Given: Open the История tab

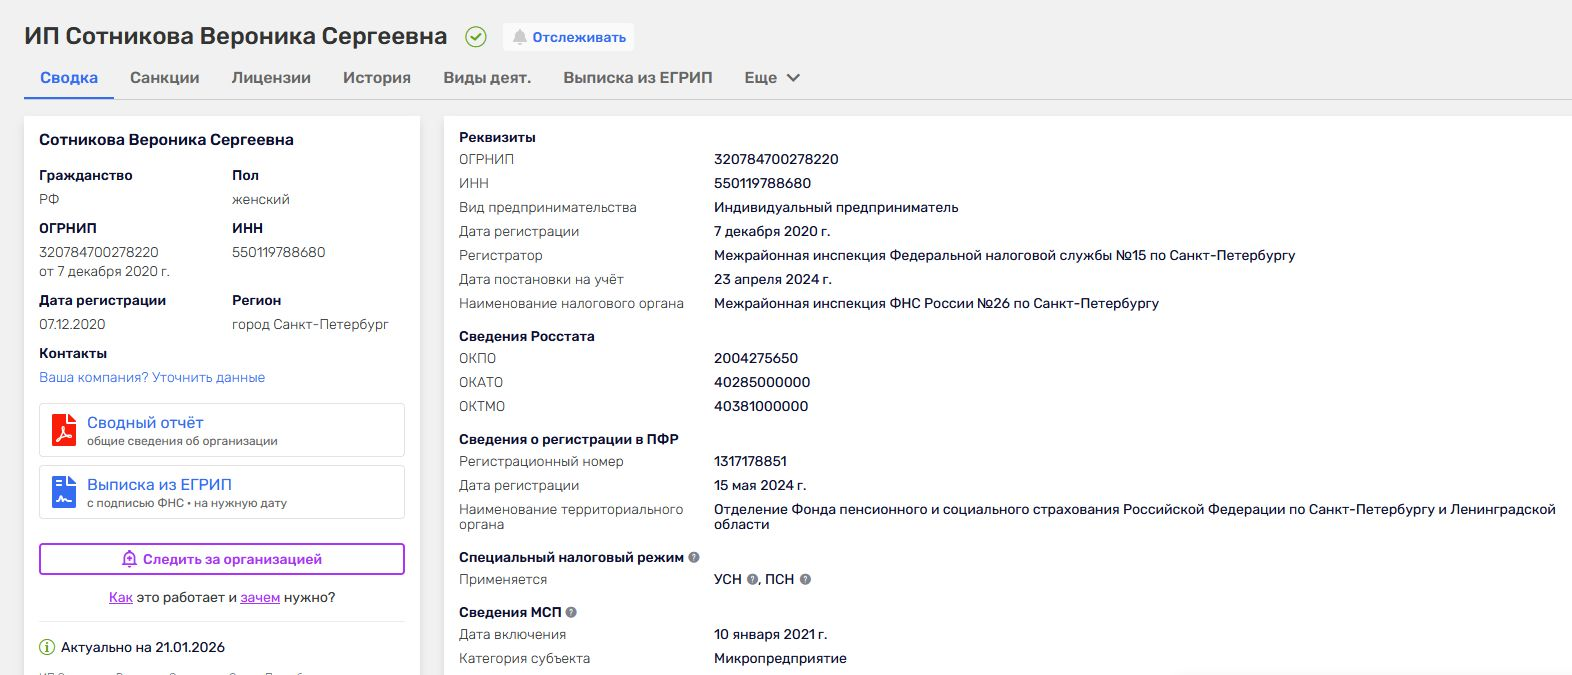Looking at the screenshot, I should (377, 77).
